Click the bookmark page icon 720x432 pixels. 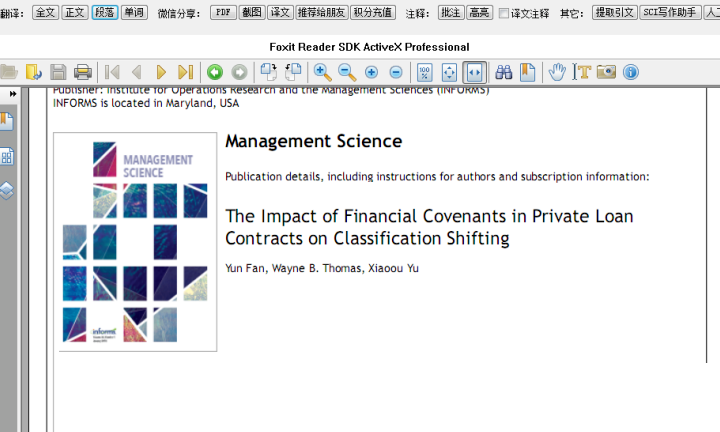pos(528,72)
